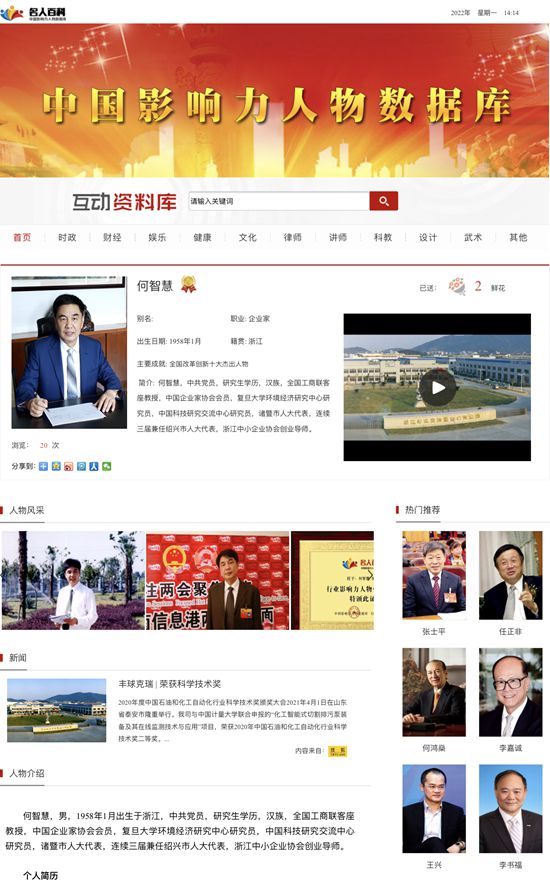The image size is (550, 881).
Task: Share to WeChat green icon
Action: [x=107, y=466]
